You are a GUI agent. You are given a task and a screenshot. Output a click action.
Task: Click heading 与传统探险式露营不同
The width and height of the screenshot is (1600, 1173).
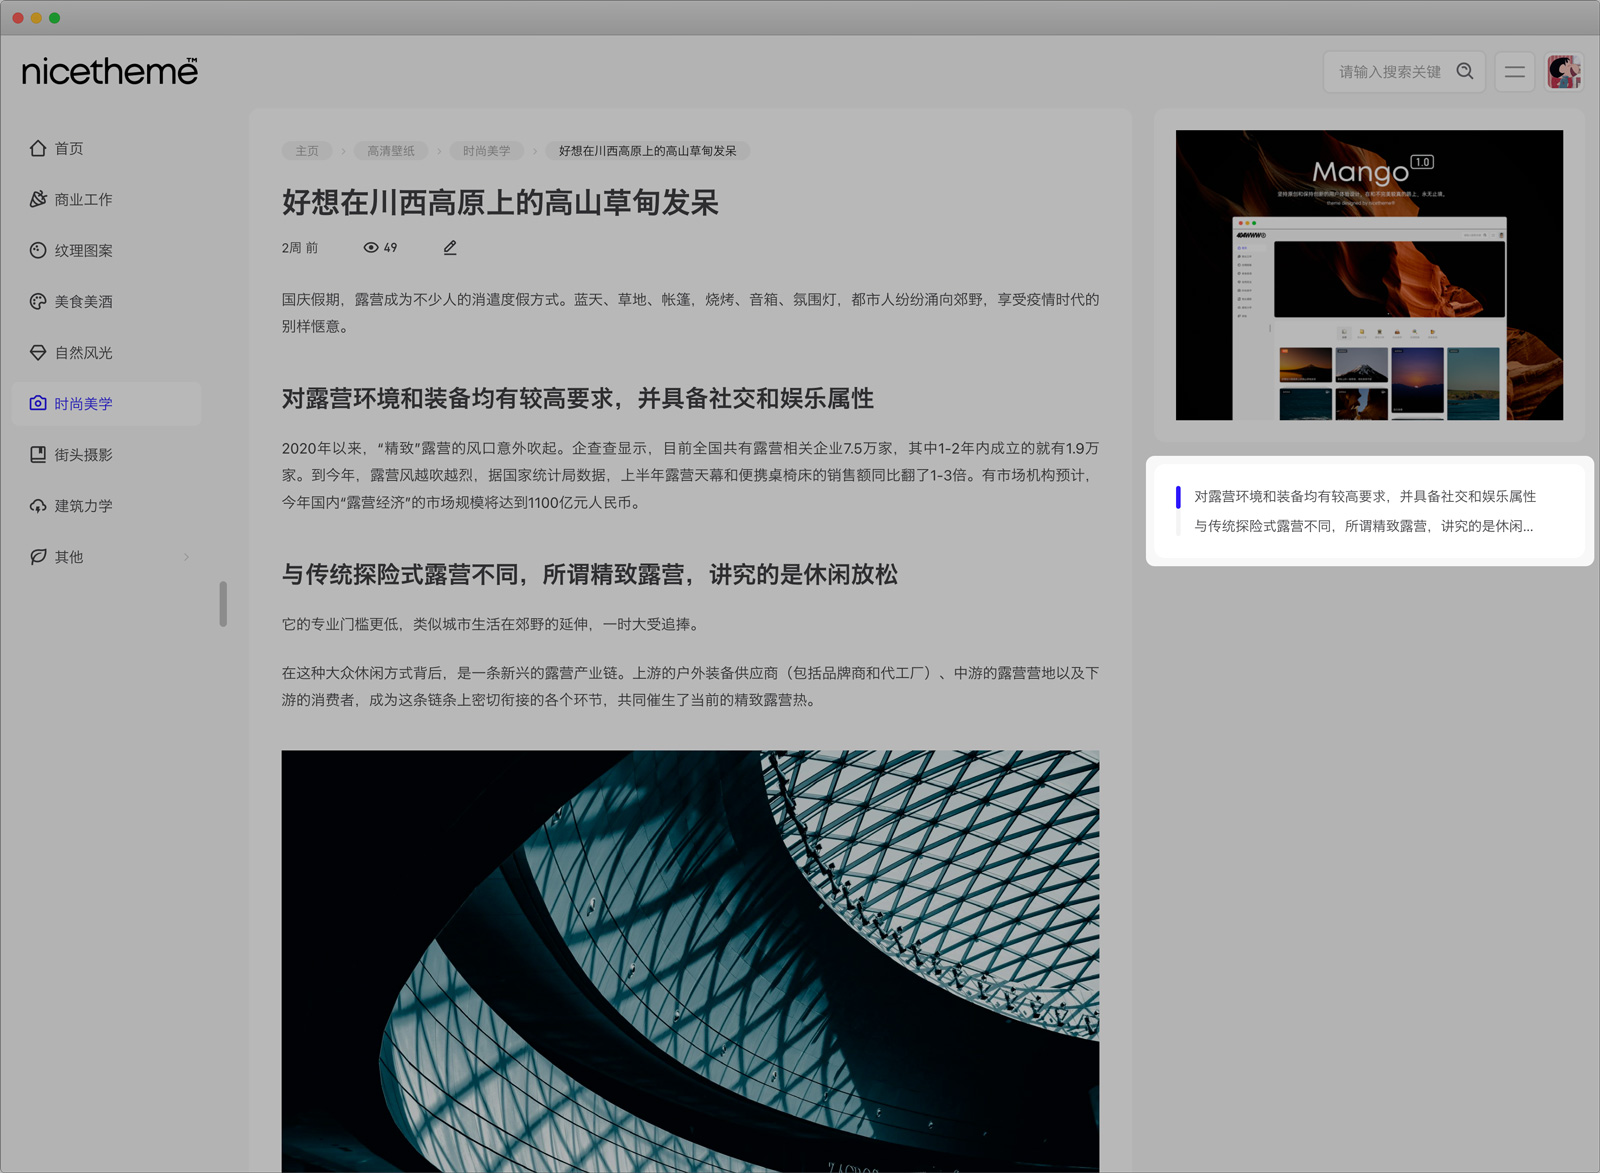(590, 574)
